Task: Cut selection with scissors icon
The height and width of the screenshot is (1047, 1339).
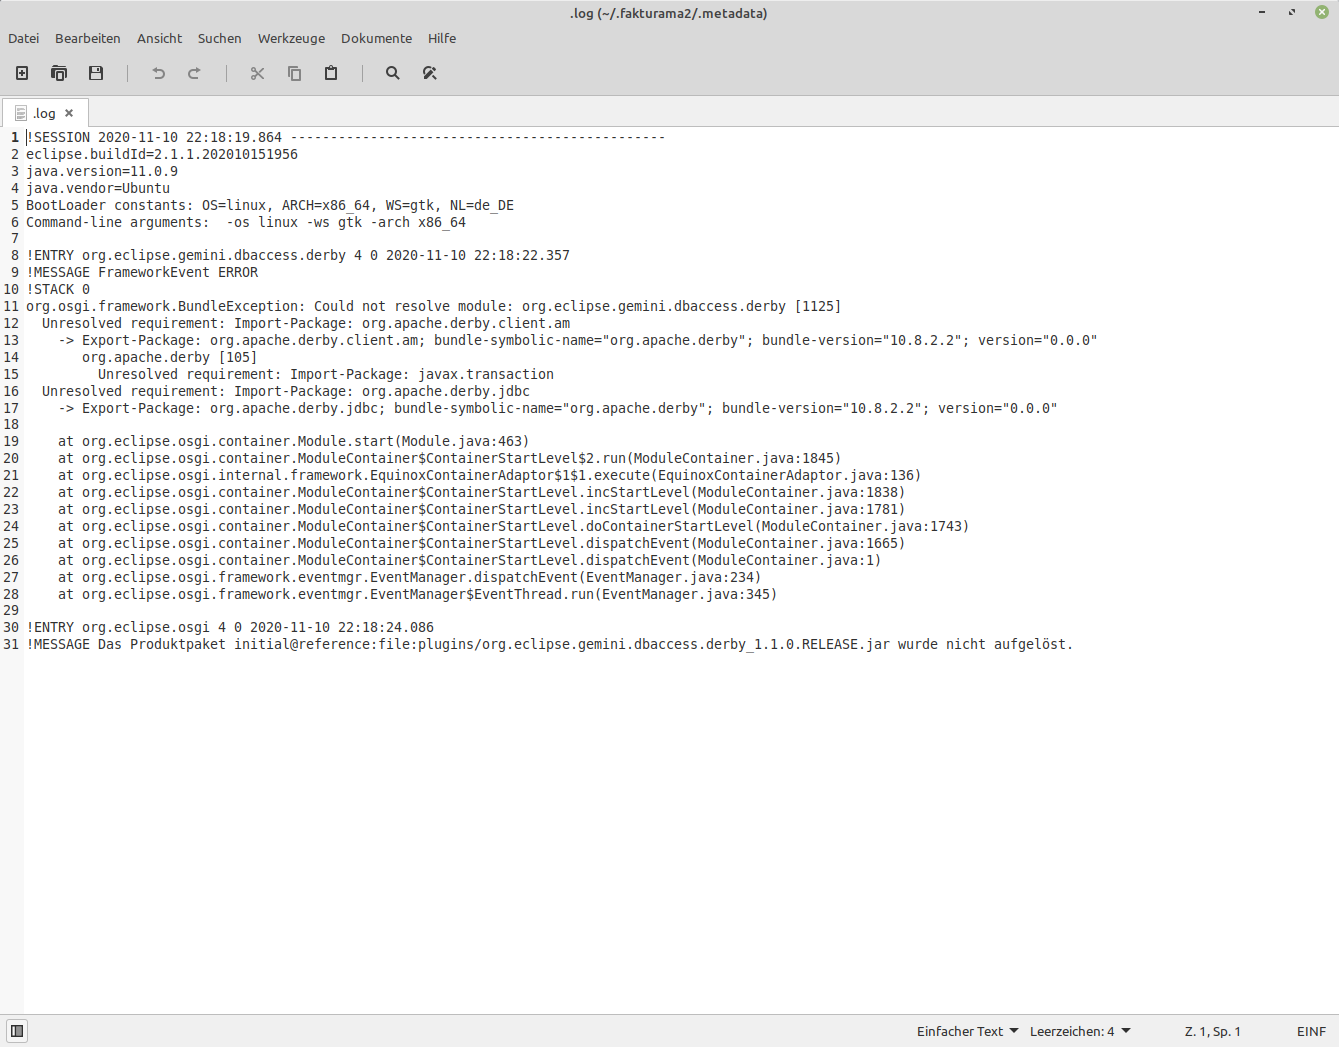Action: coord(257,73)
